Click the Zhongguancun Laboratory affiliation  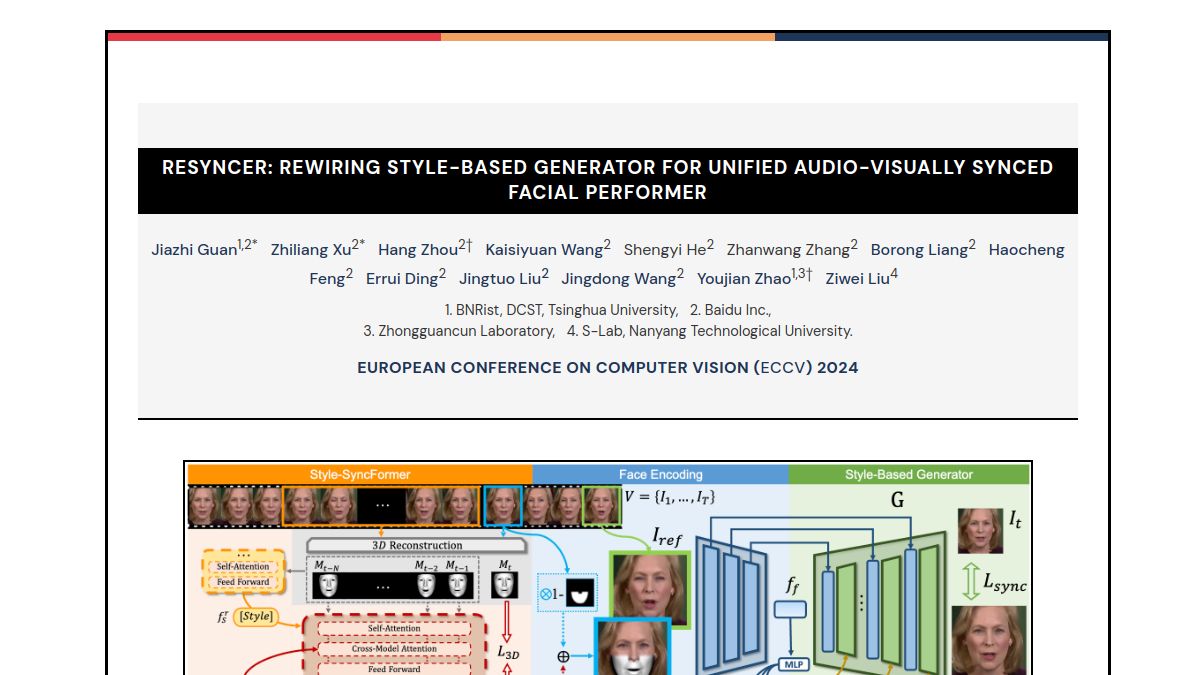click(459, 331)
